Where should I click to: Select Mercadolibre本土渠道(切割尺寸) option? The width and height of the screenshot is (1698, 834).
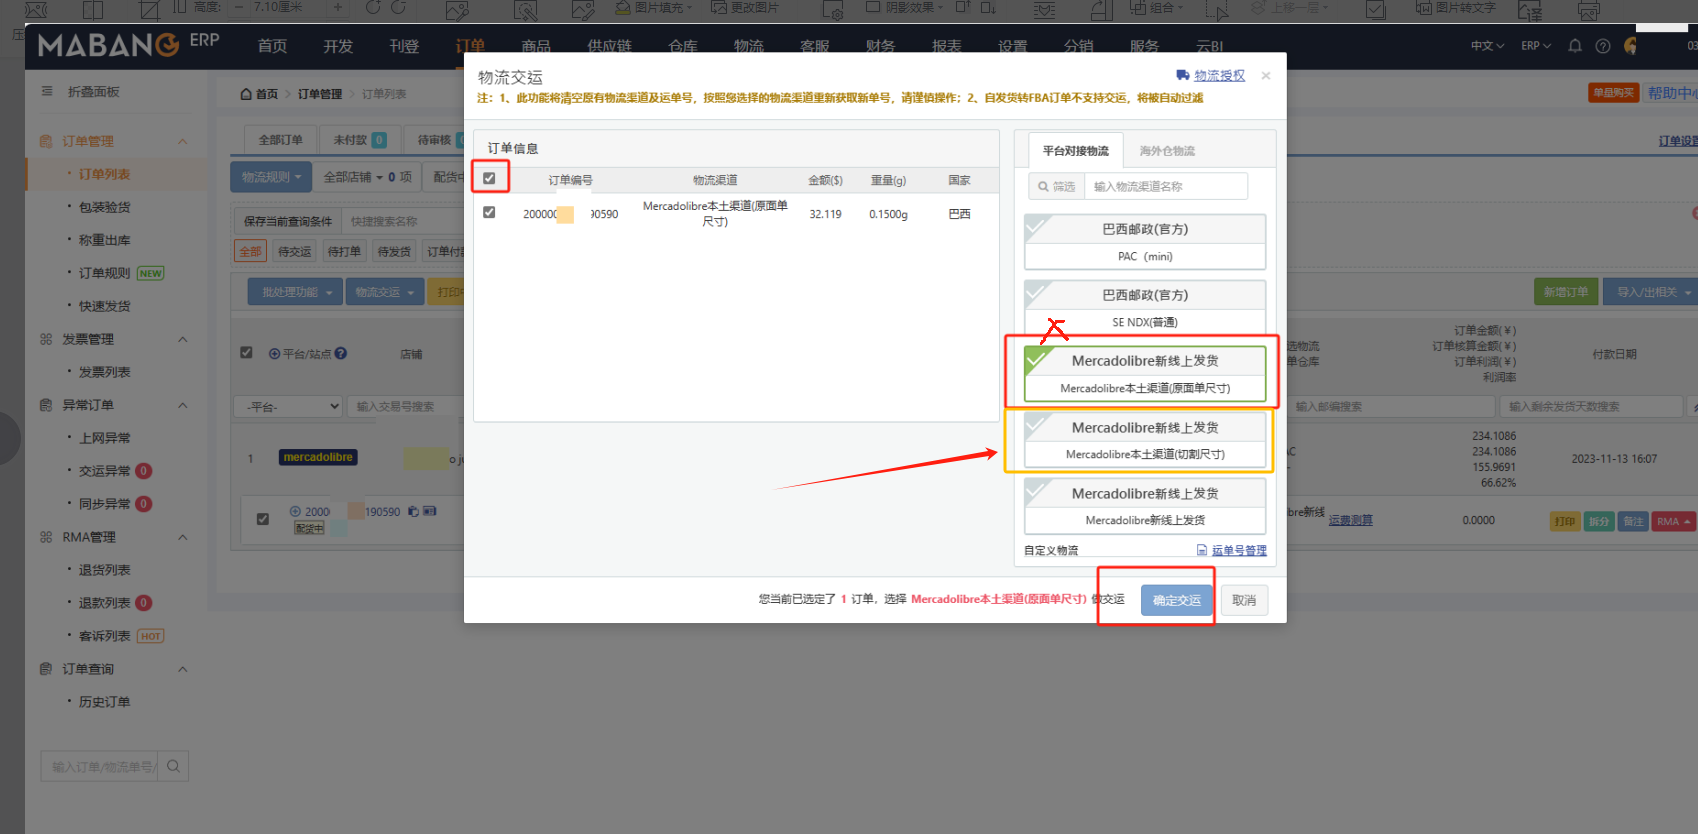[1145, 440]
